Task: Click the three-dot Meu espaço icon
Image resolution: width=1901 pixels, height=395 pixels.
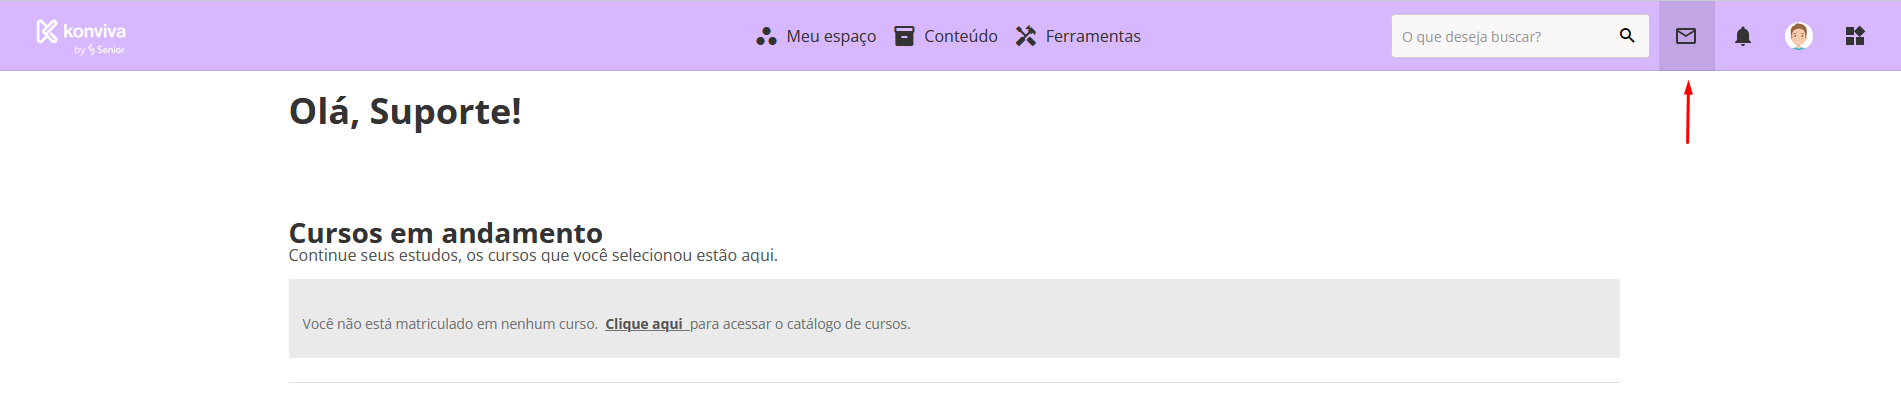Action: (x=766, y=37)
